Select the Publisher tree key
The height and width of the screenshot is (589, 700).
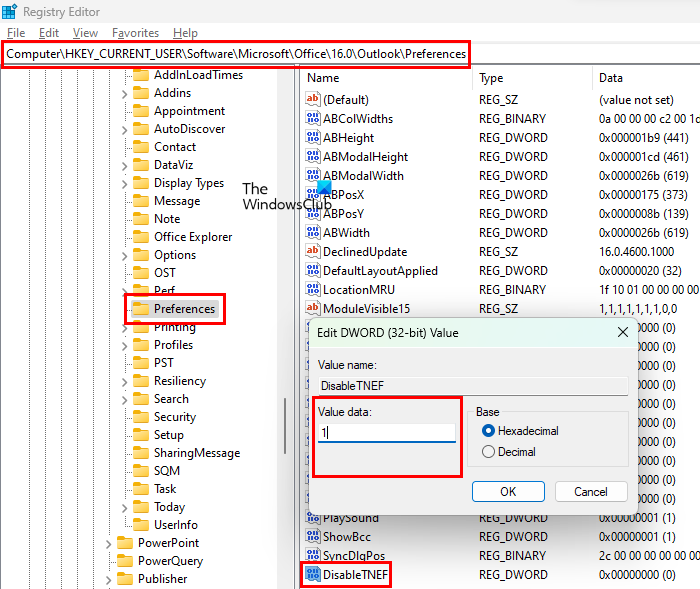[162, 579]
